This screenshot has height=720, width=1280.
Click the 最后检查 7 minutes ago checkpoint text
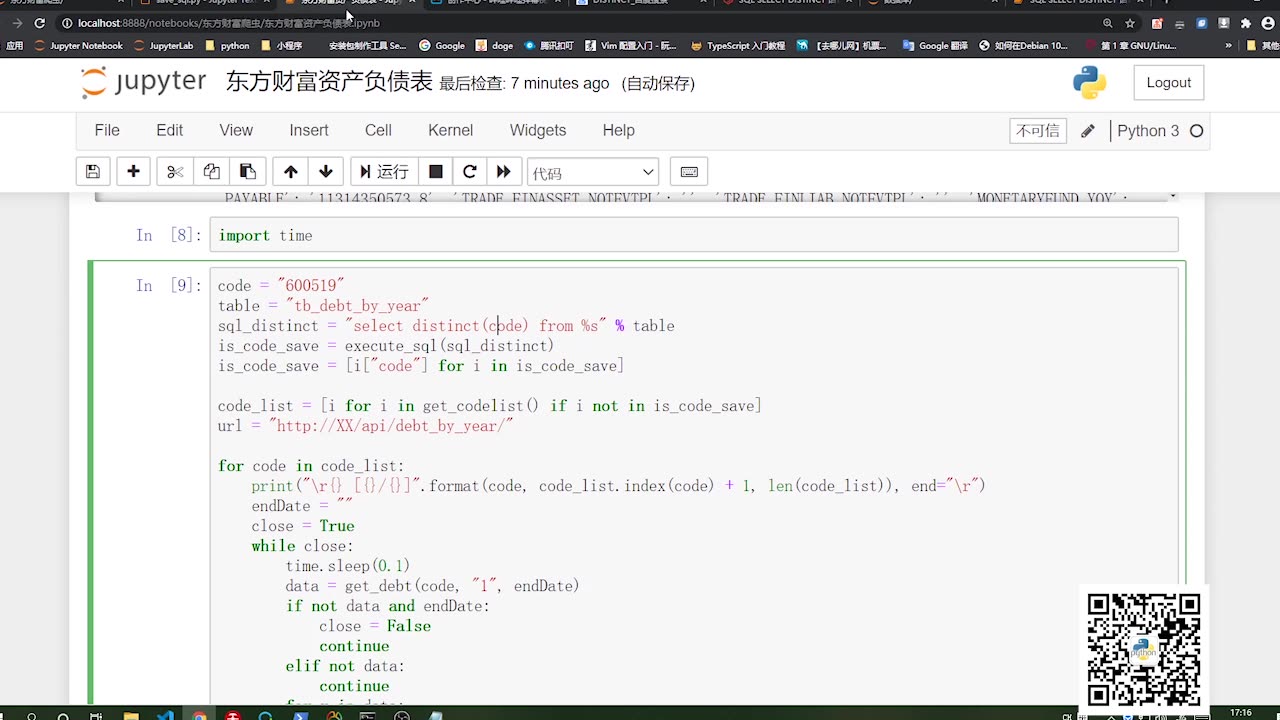524,84
